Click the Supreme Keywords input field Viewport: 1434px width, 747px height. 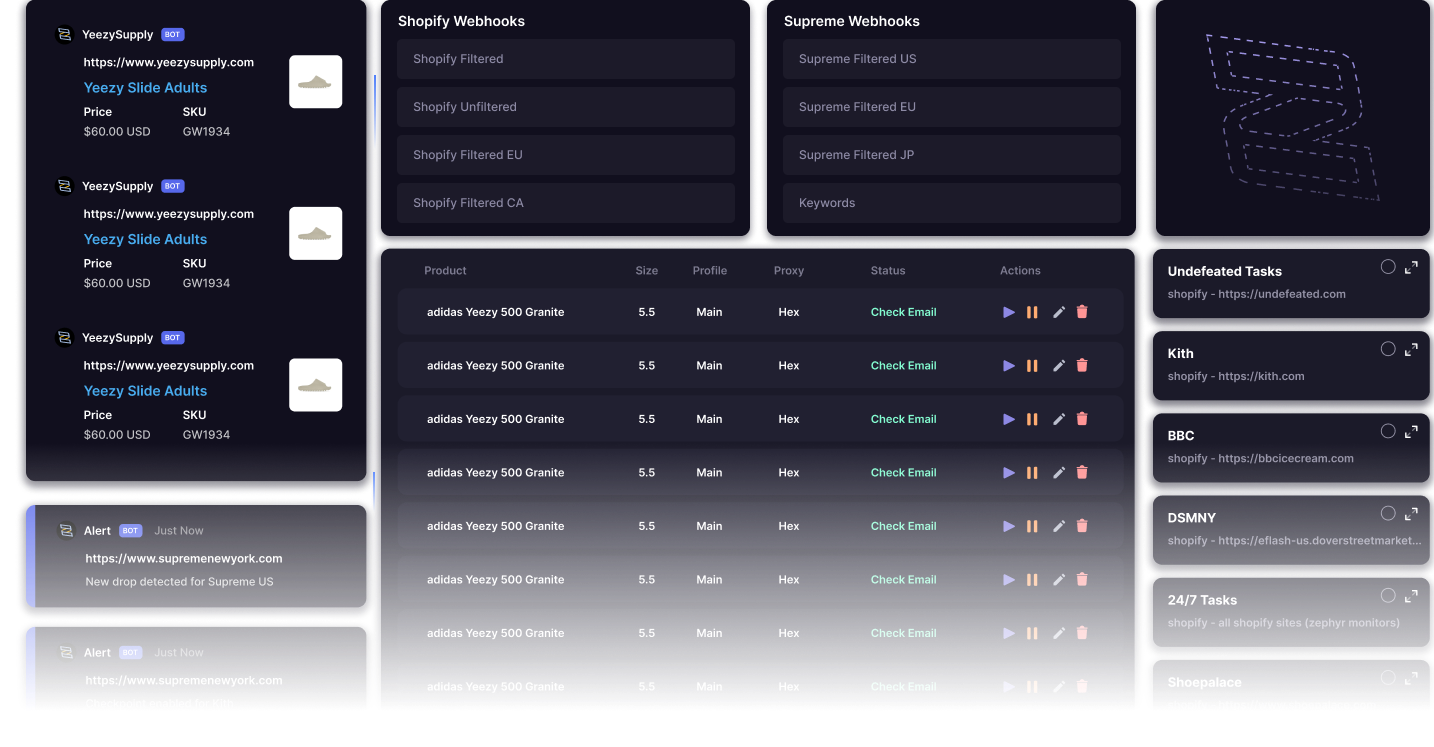coord(951,203)
